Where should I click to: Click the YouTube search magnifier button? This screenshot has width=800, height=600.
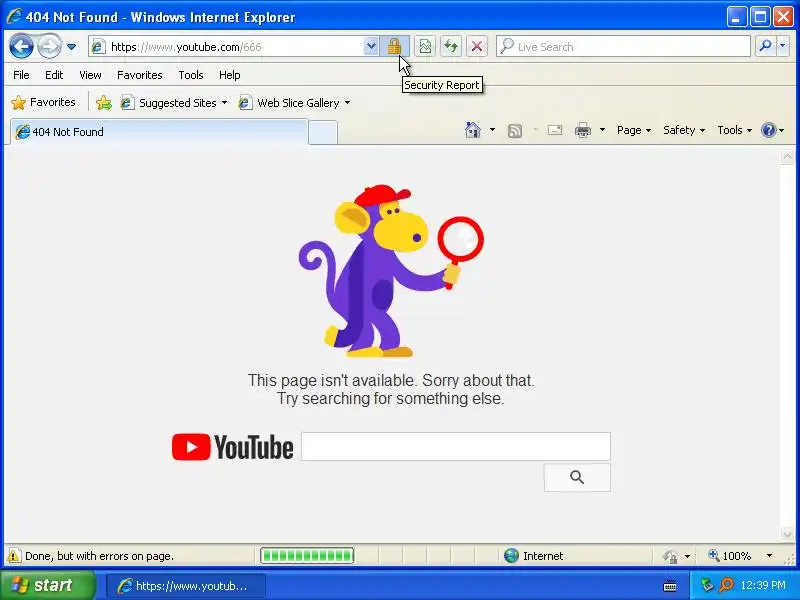tap(577, 478)
